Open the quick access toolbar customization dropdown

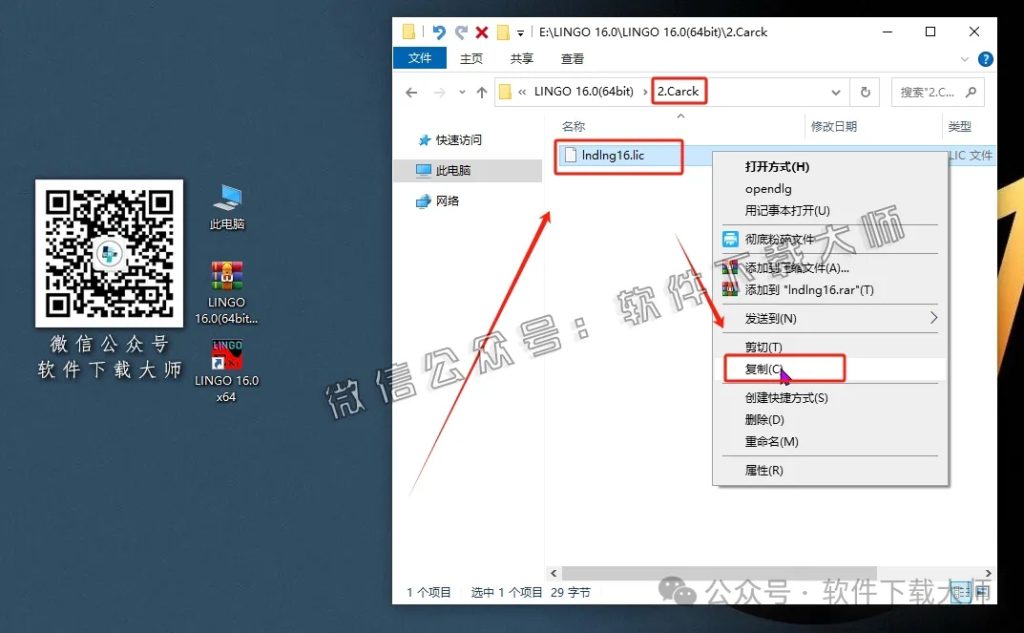click(x=520, y=33)
